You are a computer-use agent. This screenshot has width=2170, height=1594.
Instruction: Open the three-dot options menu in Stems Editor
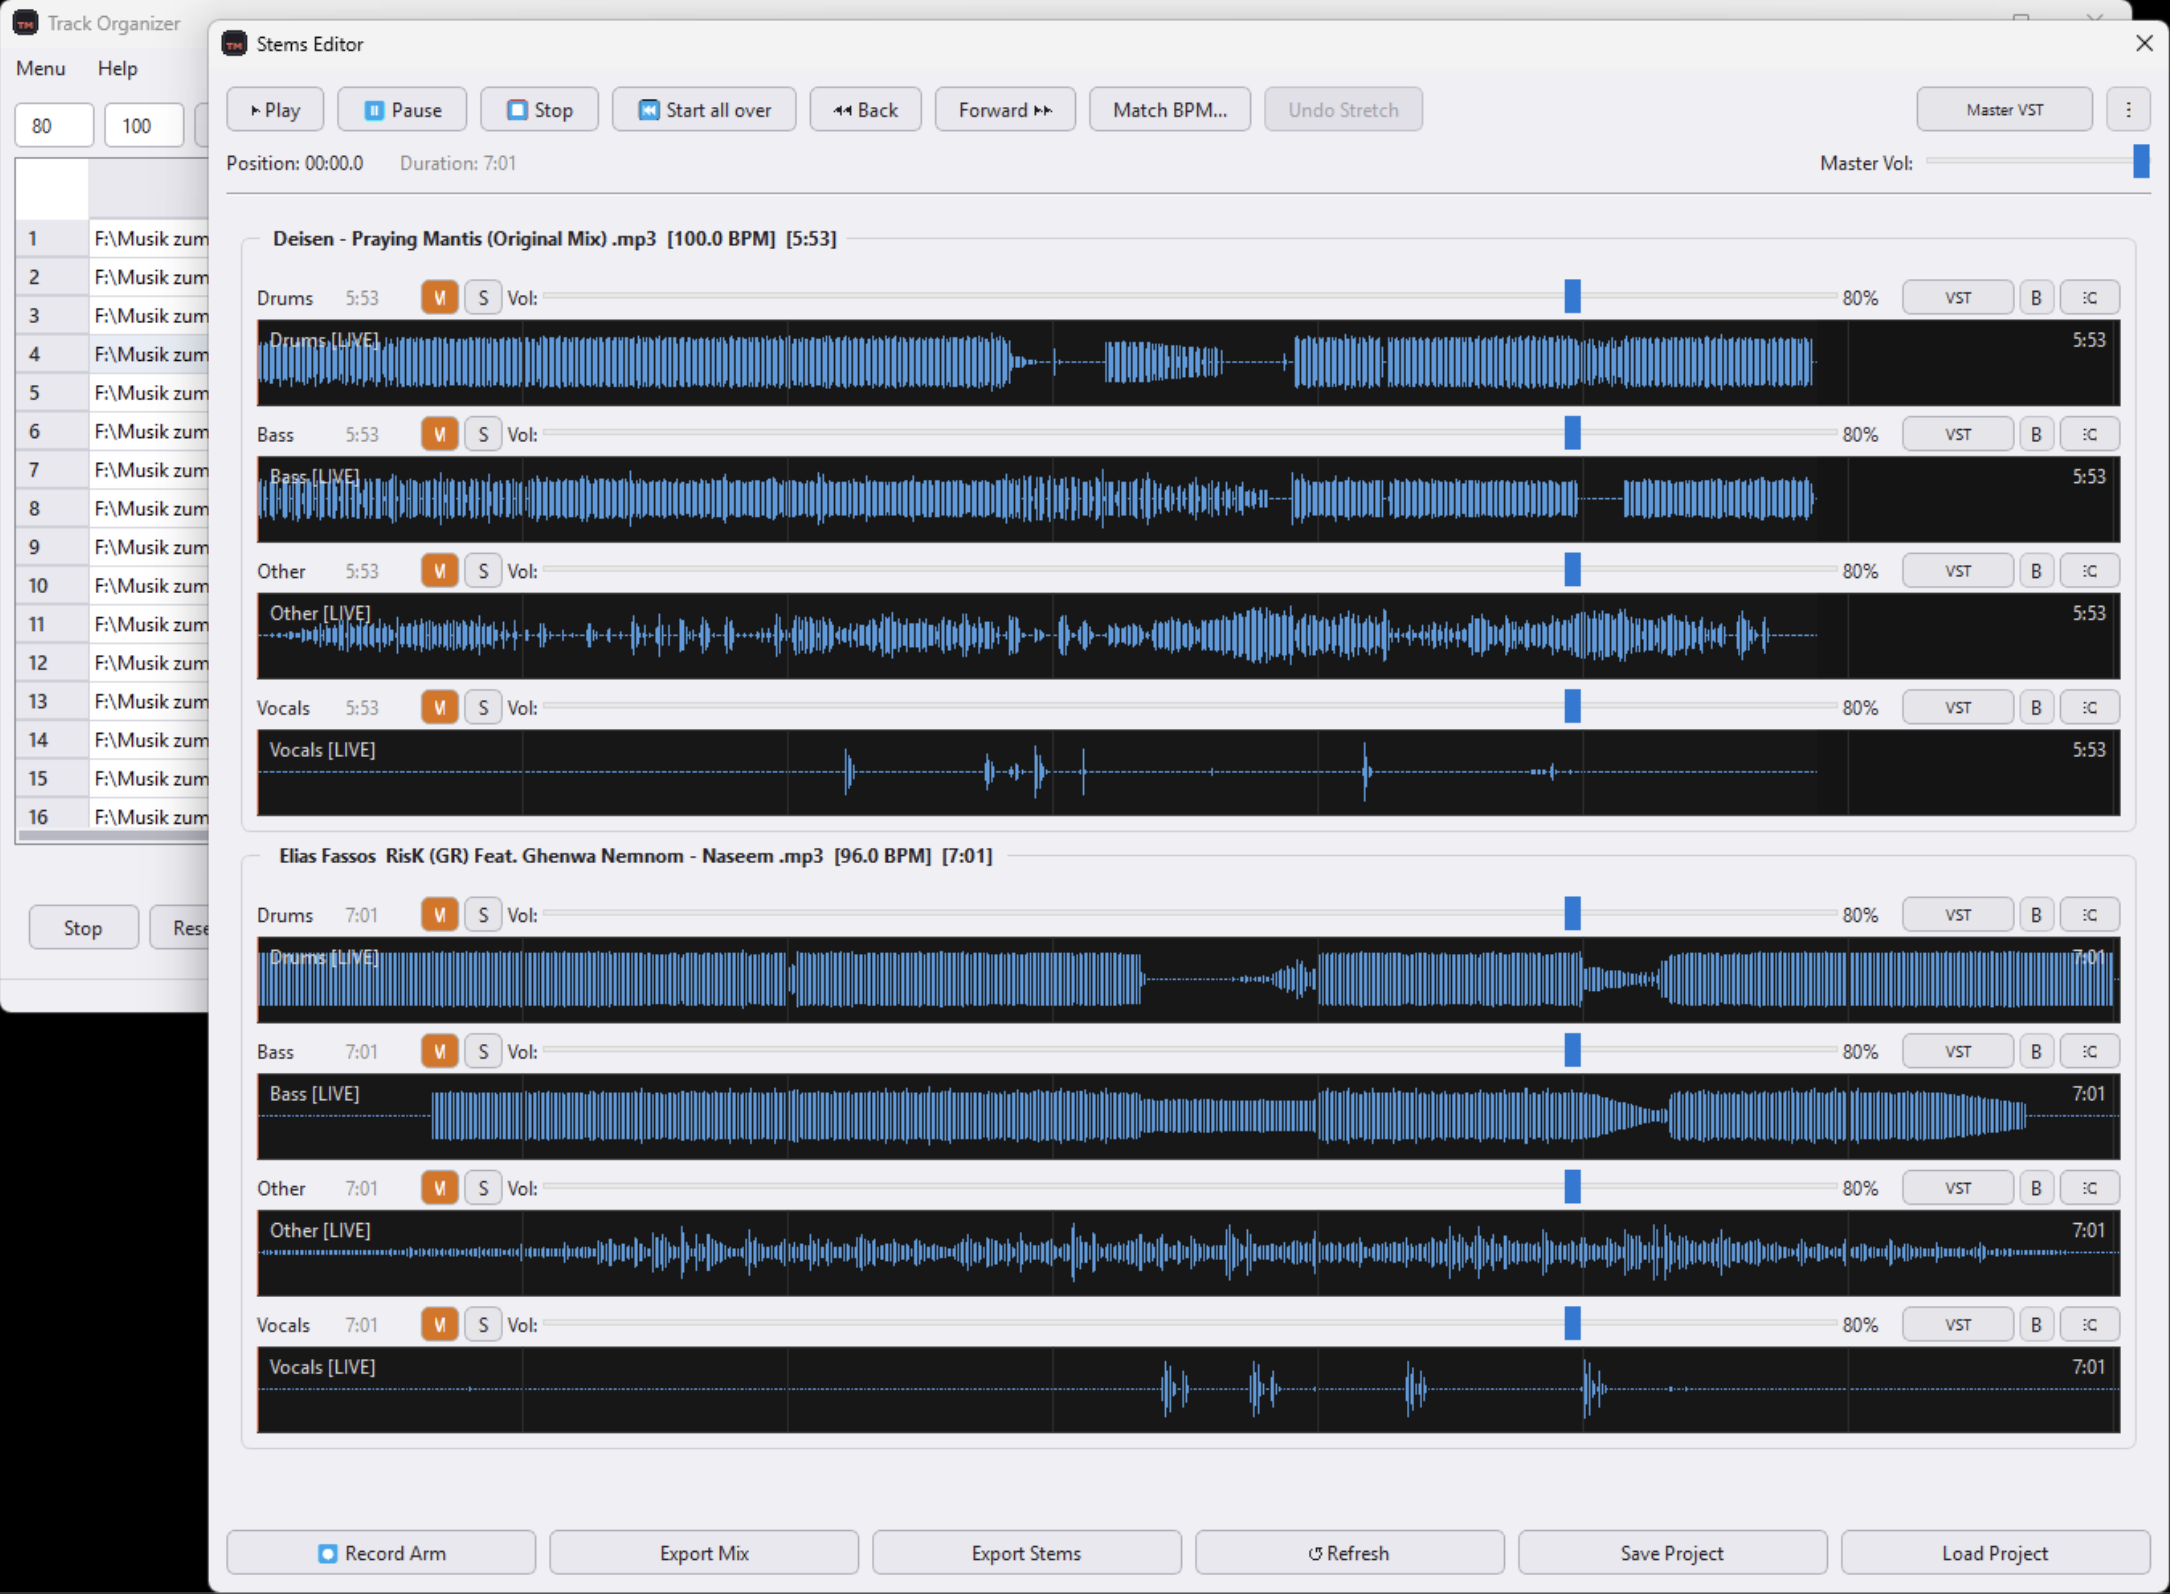point(2128,110)
